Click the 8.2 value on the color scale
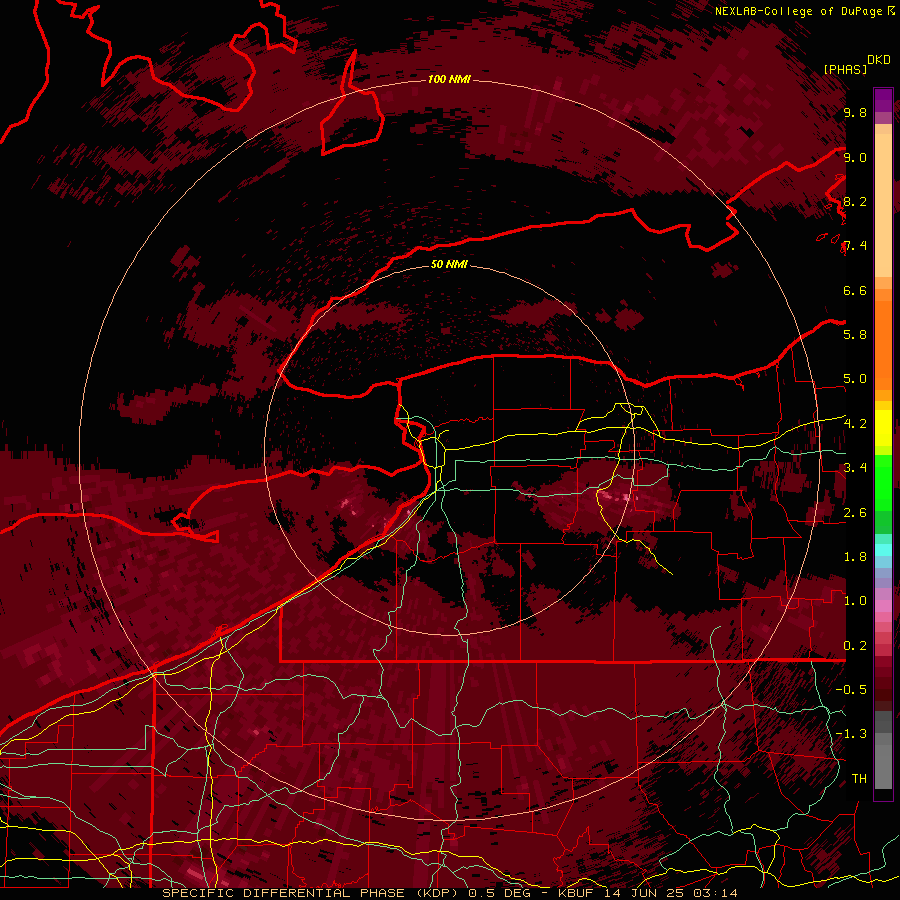The height and width of the screenshot is (900, 900). [855, 201]
